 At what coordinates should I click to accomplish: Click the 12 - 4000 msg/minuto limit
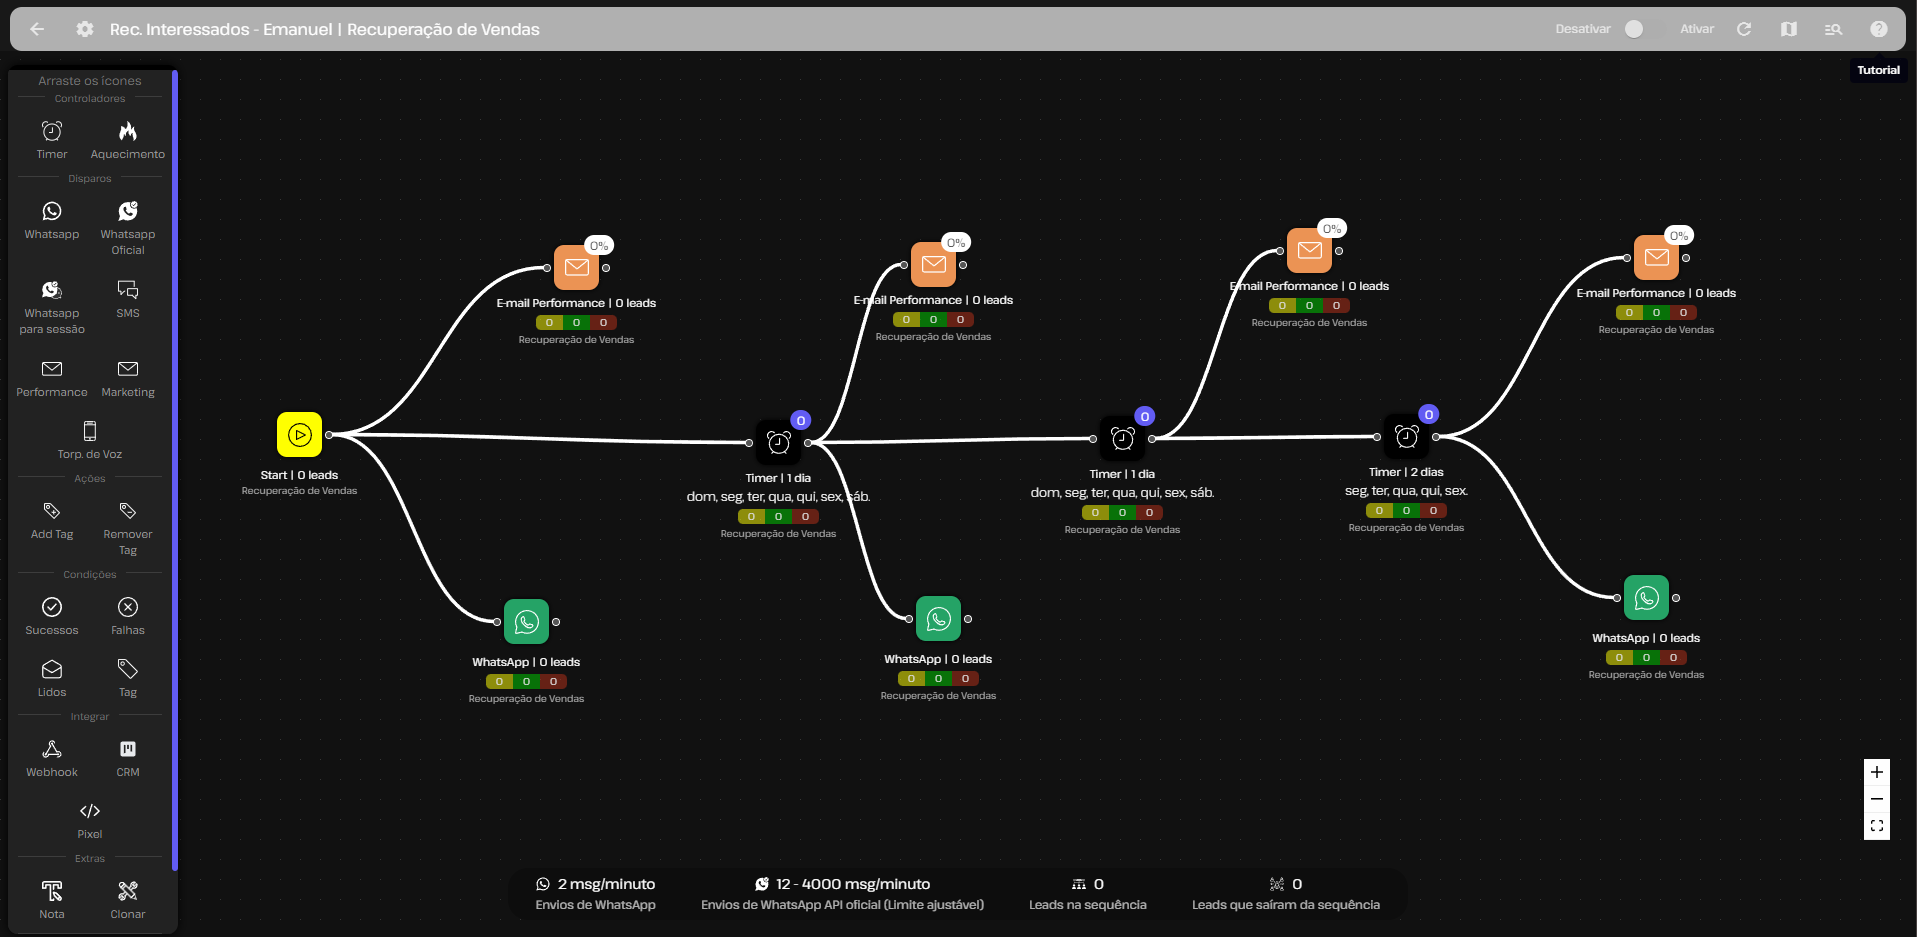point(843,884)
